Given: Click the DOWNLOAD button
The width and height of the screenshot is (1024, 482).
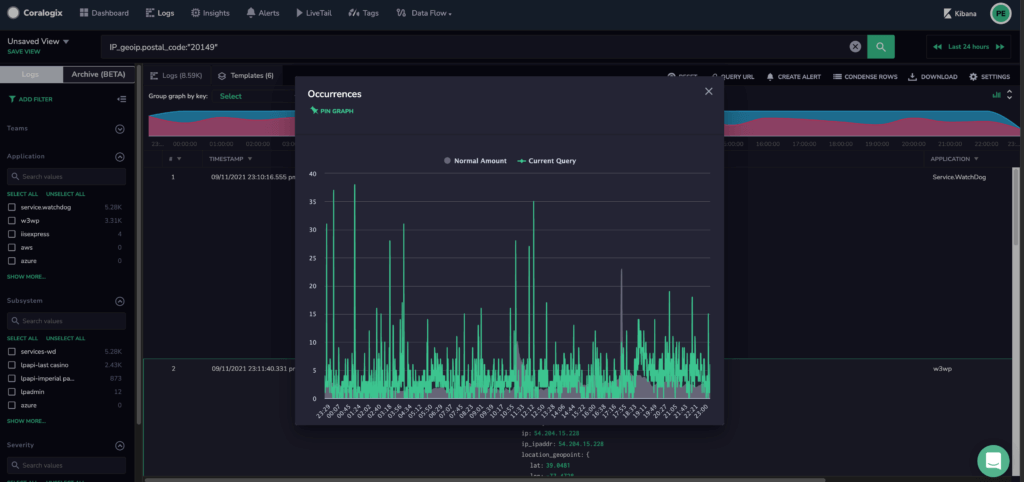Looking at the screenshot, I should pyautogui.click(x=933, y=76).
